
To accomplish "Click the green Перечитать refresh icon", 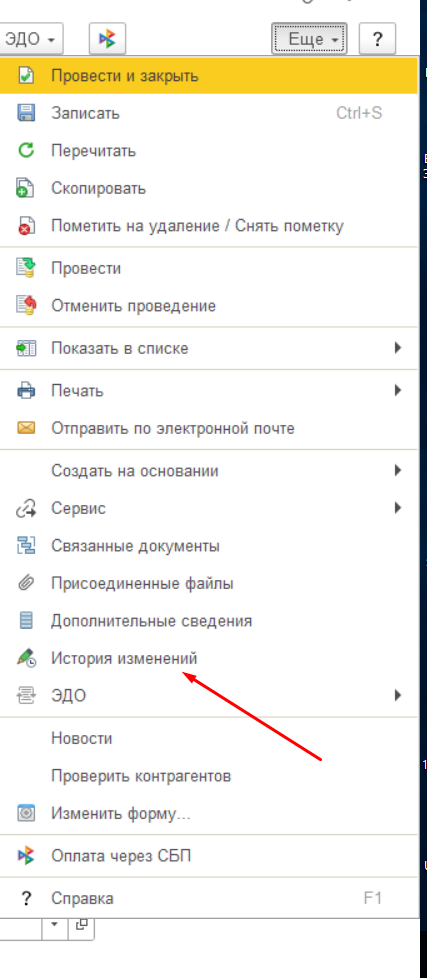I will 26,151.
